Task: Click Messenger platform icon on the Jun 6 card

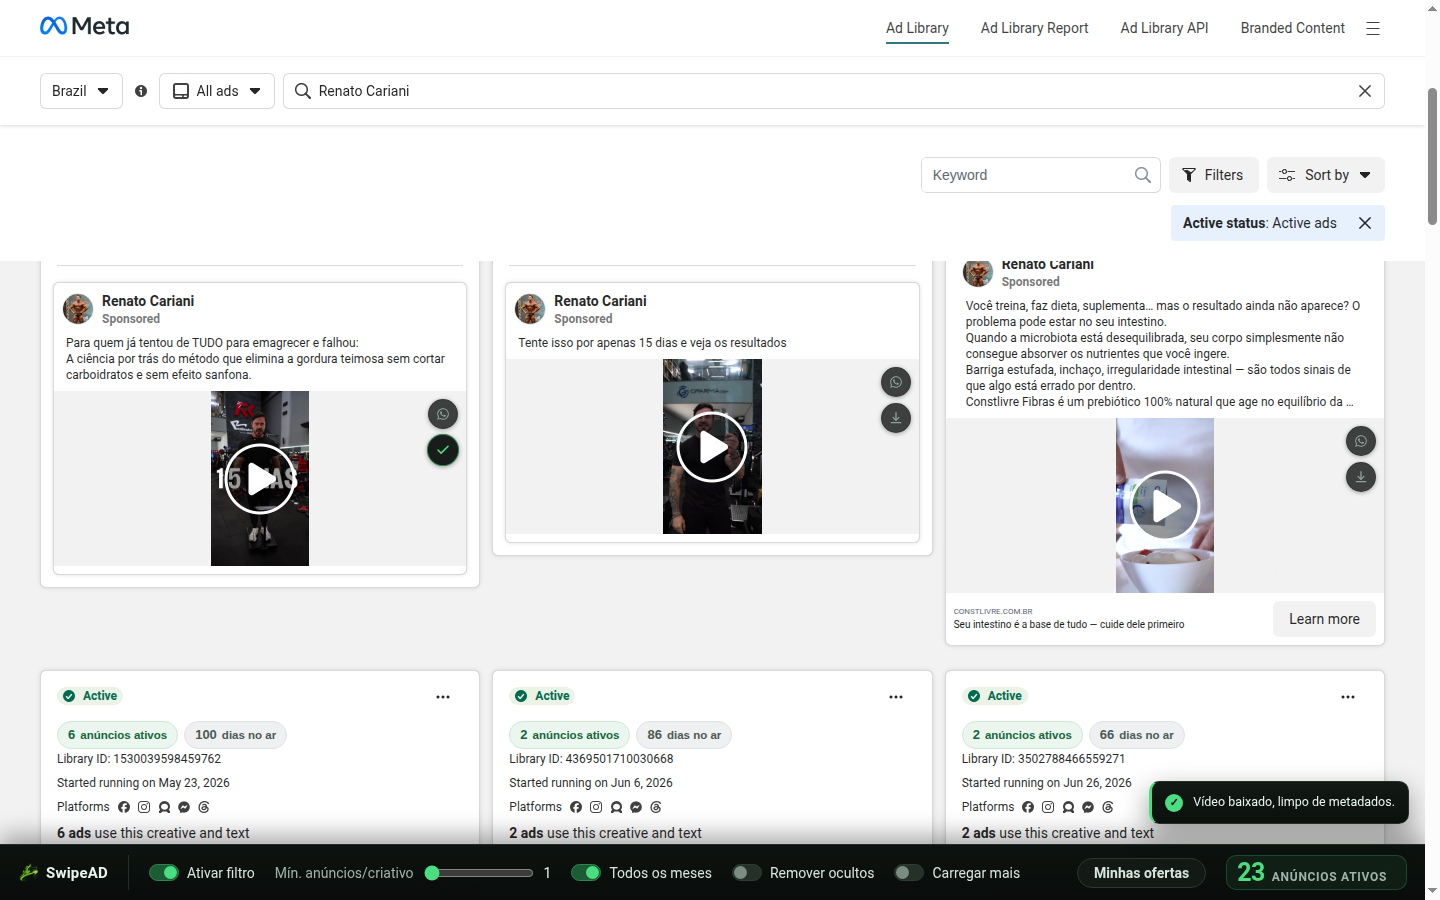Action: click(x=636, y=807)
